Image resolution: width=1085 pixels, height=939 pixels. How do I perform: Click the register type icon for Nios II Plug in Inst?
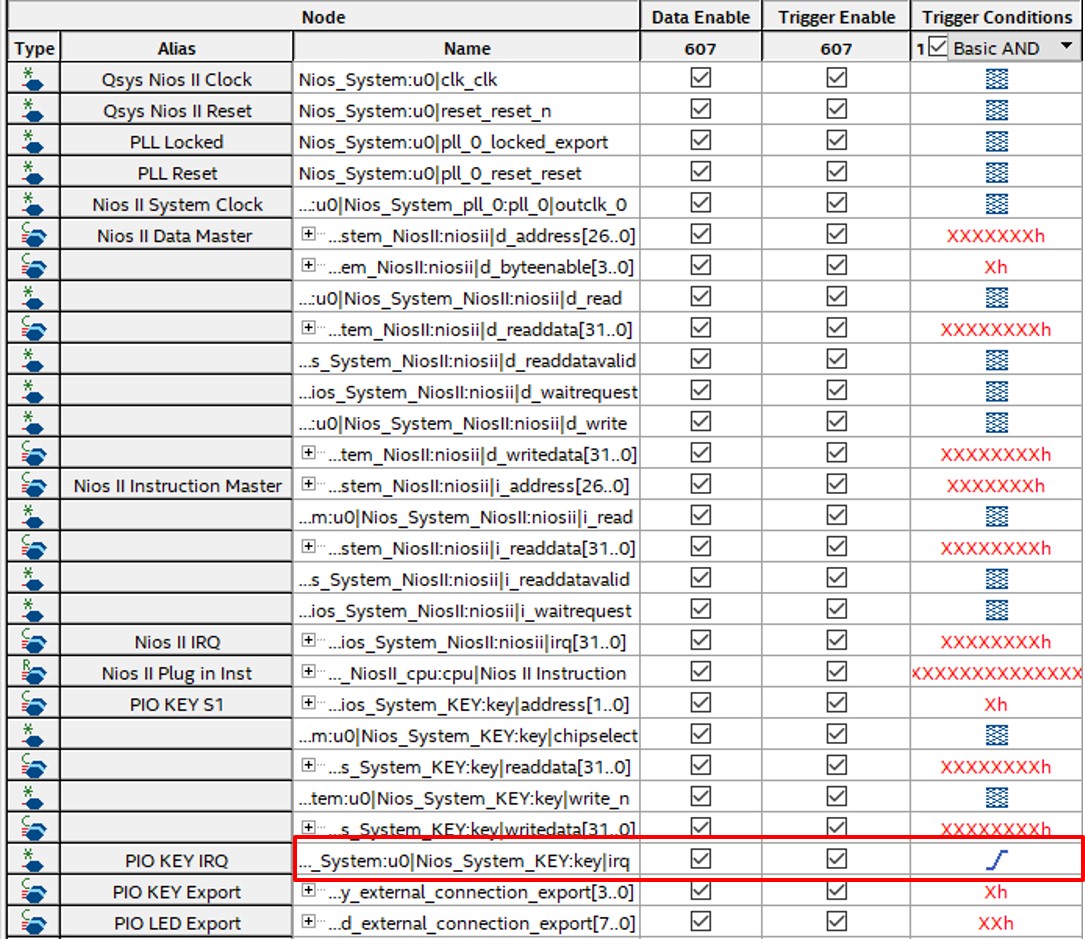coord(33,673)
